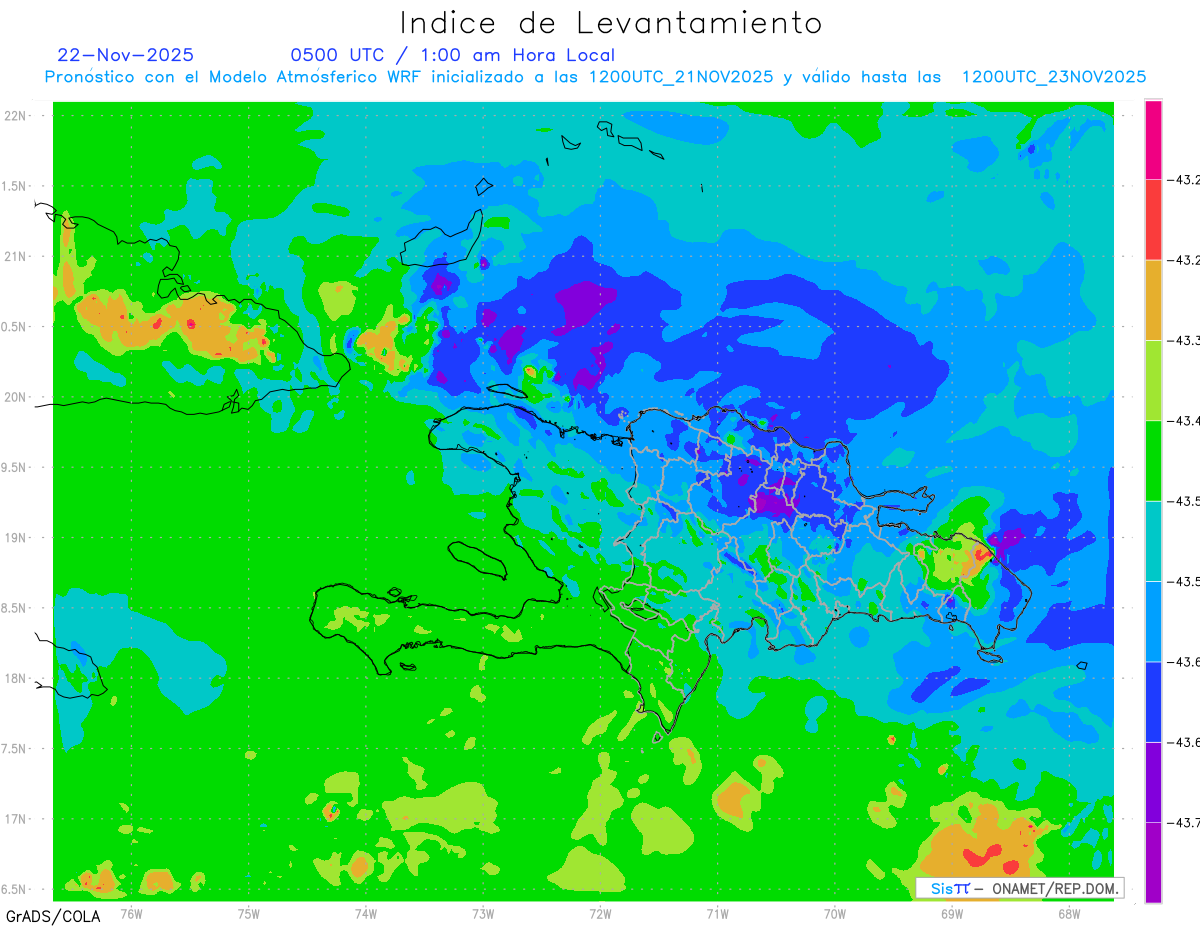Click the '20N' latitude axis label
The width and height of the screenshot is (1200, 927).
coord(17,397)
